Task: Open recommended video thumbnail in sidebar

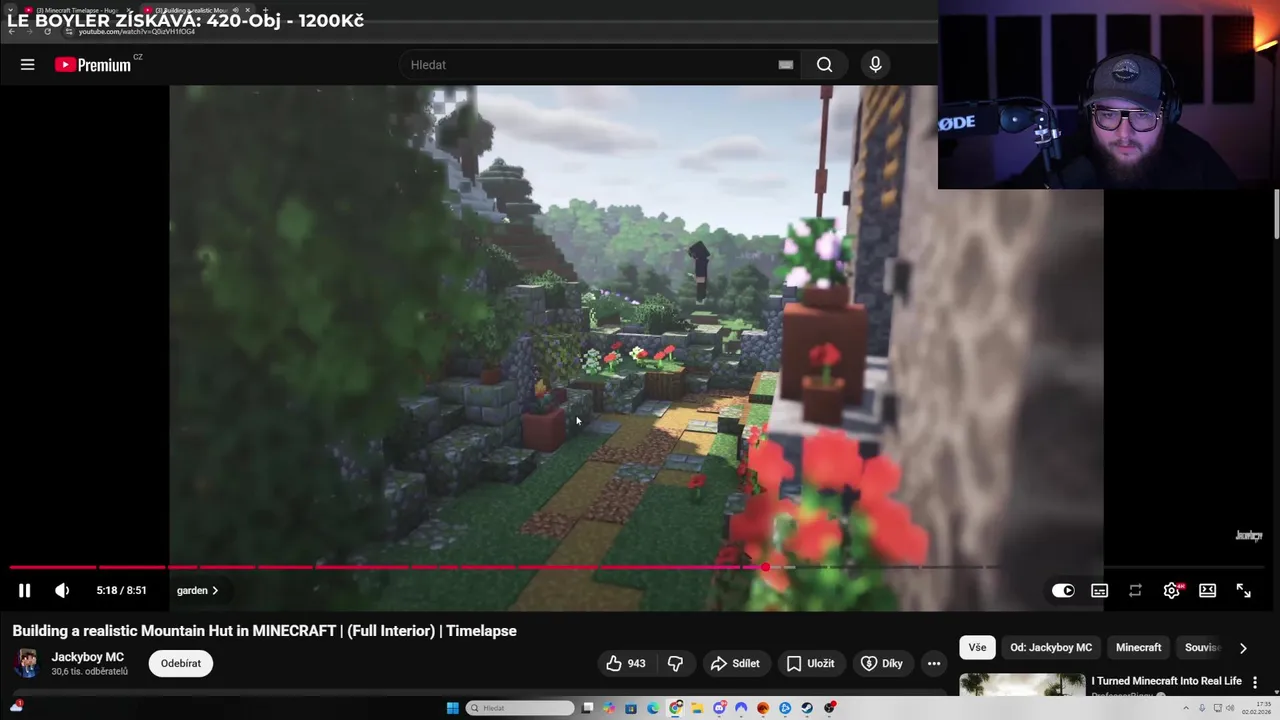Action: pyautogui.click(x=1022, y=685)
